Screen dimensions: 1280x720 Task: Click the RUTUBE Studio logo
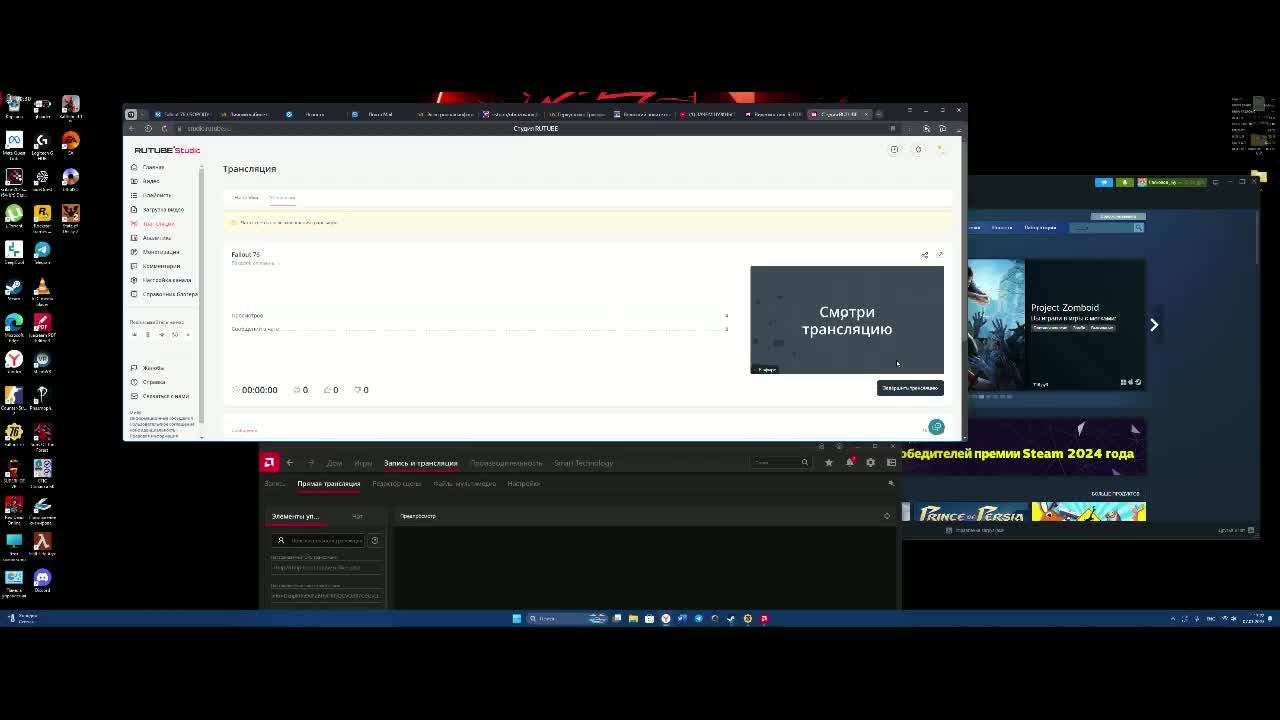pyautogui.click(x=167, y=150)
